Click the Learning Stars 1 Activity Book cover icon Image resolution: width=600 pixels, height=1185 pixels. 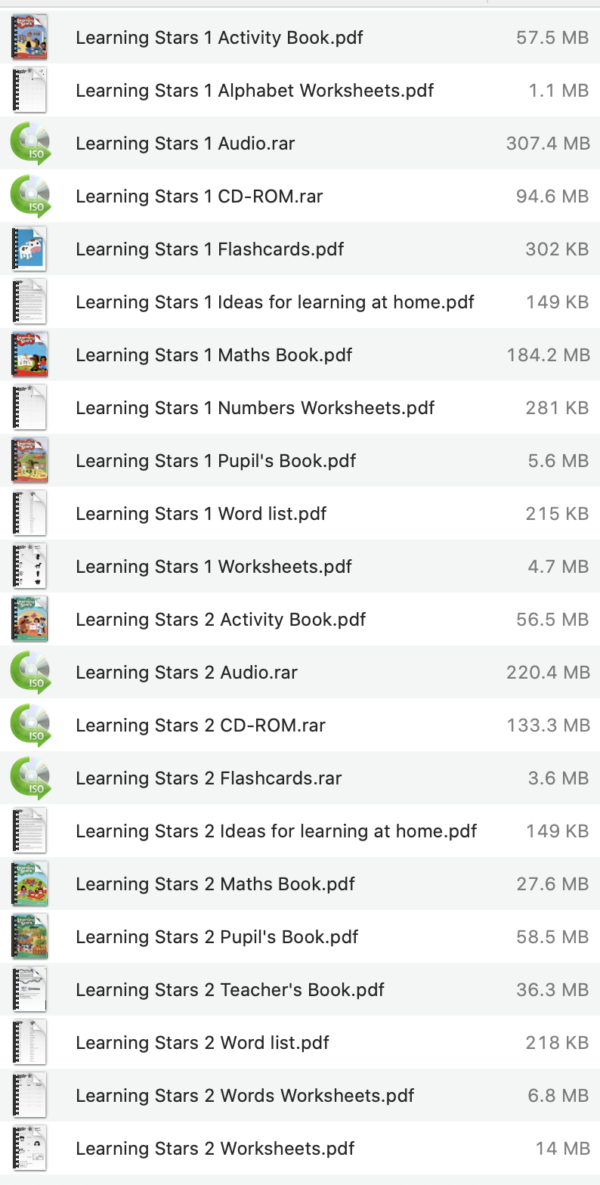(x=29, y=37)
